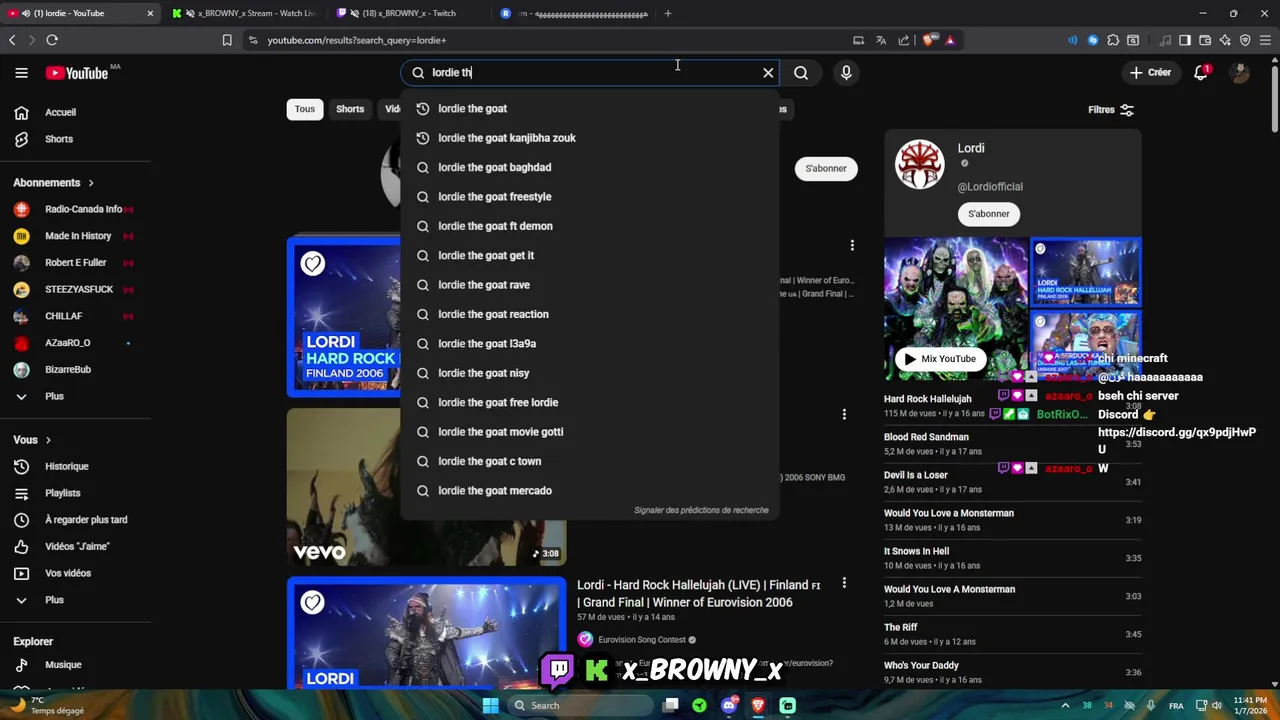This screenshot has width=1280, height=720.
Task: Reload the page
Action: [x=52, y=40]
